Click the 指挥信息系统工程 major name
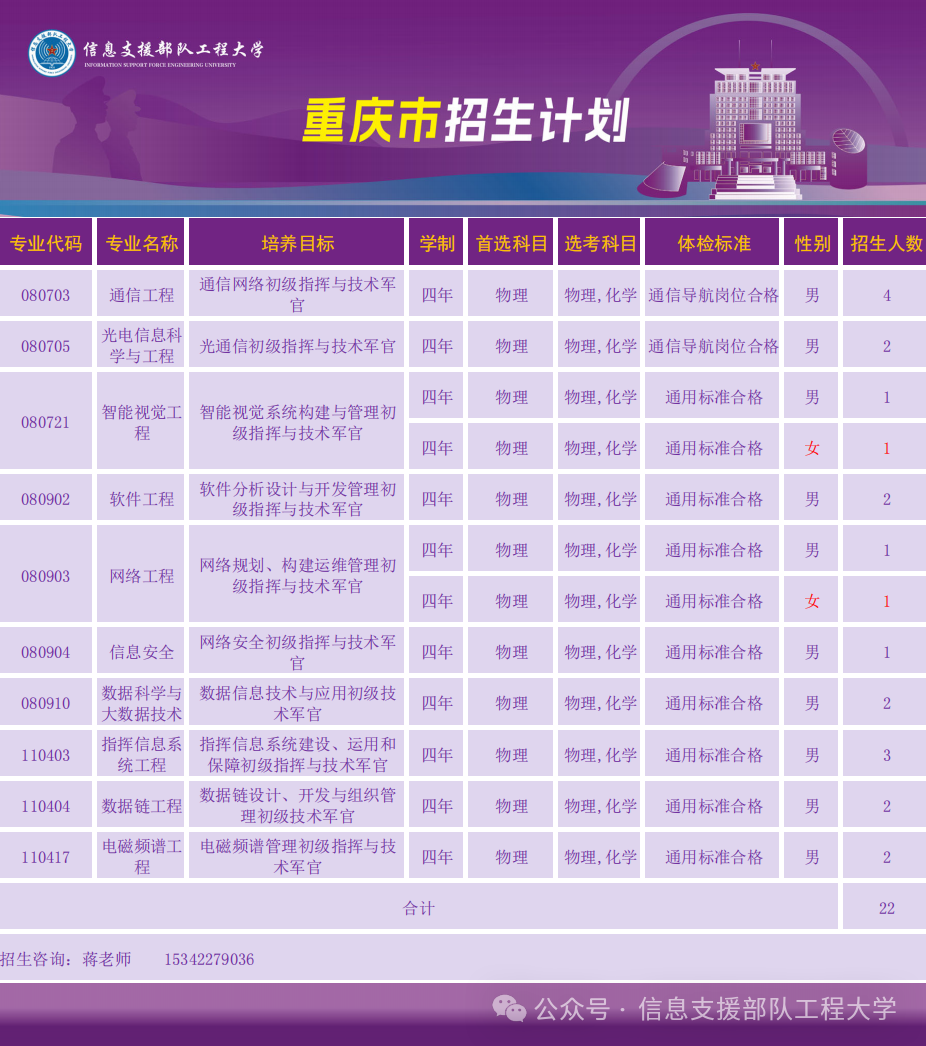Screen dimensions: 926x1046 141,754
